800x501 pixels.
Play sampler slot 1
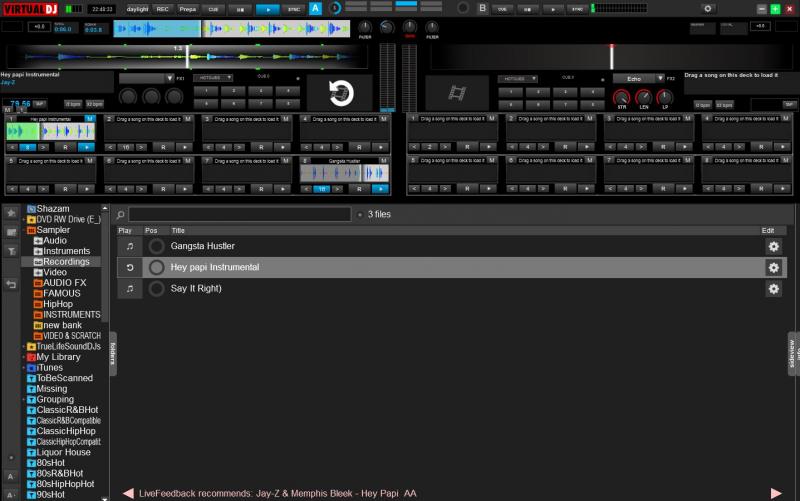click(86, 147)
